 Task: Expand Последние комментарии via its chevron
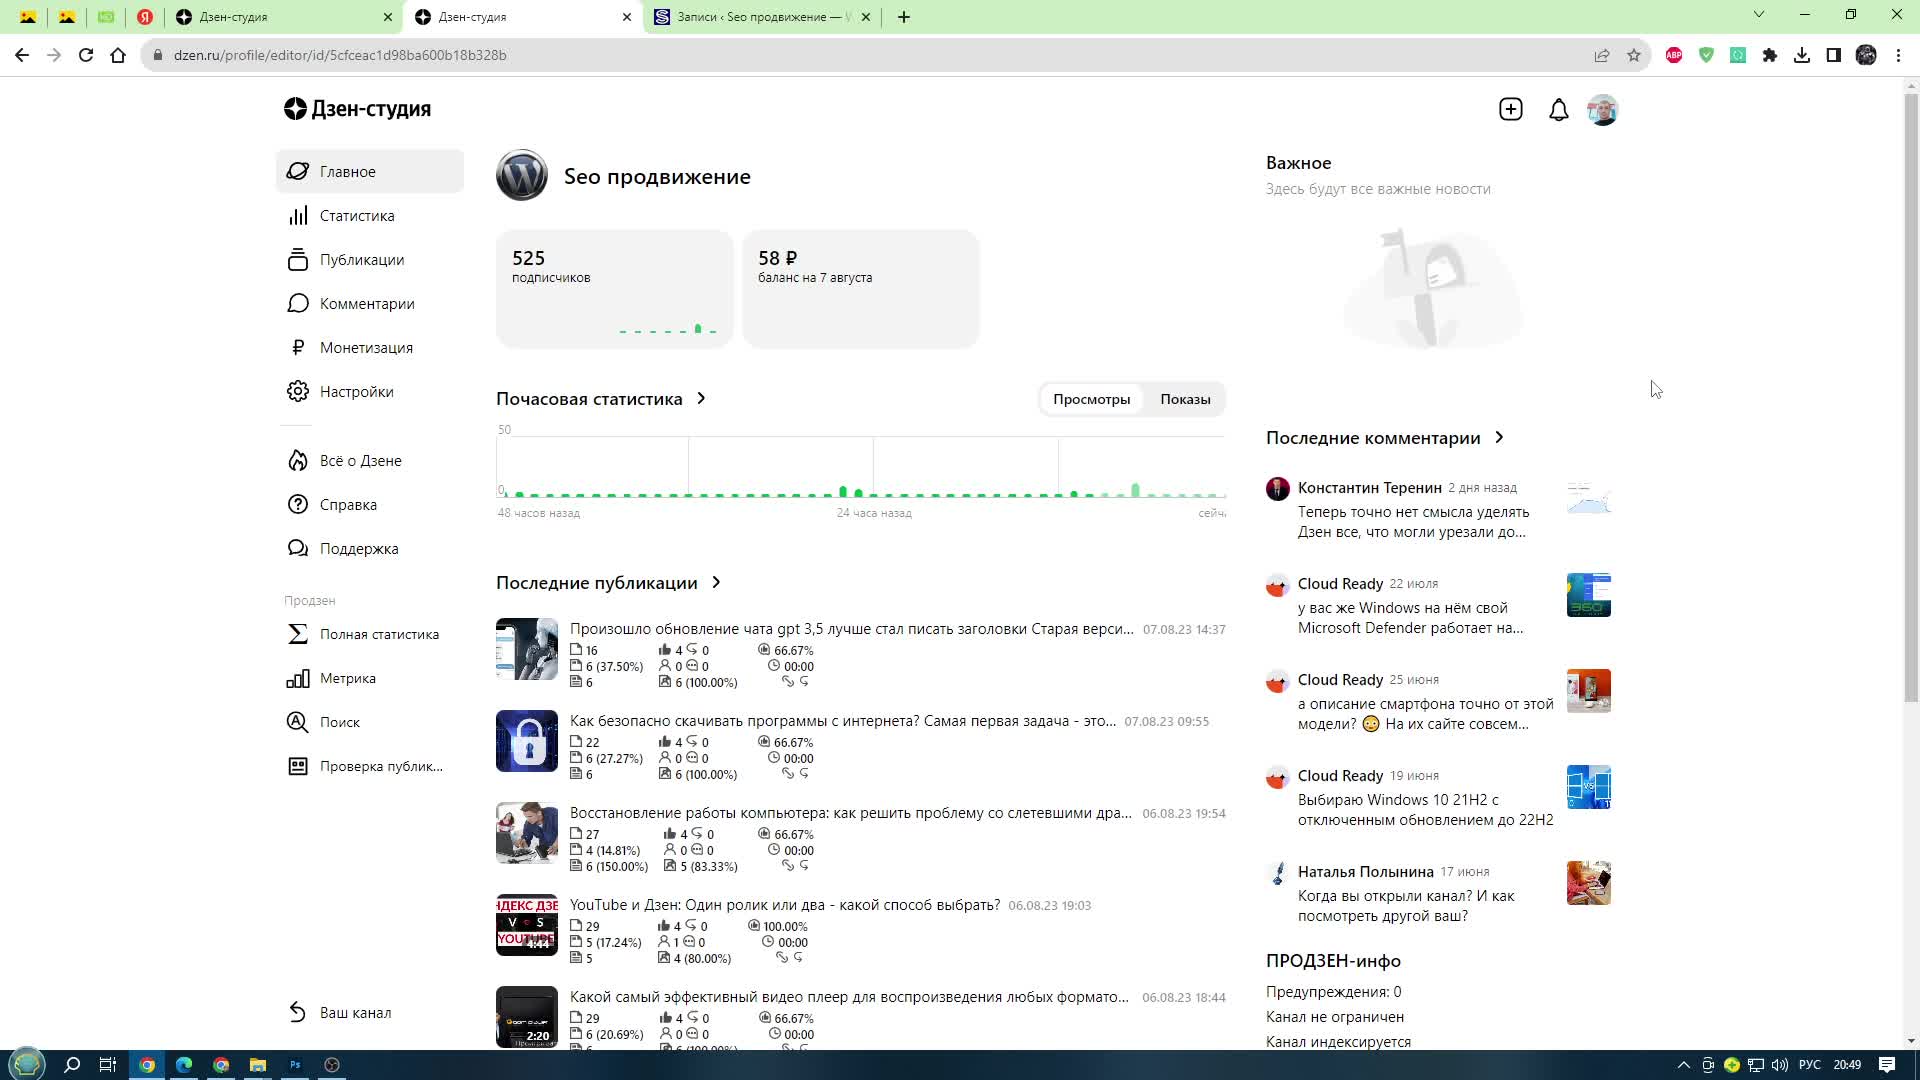point(1499,437)
